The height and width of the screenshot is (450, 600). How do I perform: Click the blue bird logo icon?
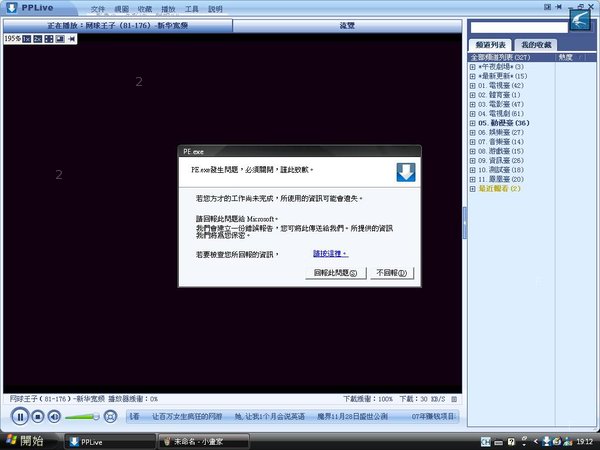point(580,20)
